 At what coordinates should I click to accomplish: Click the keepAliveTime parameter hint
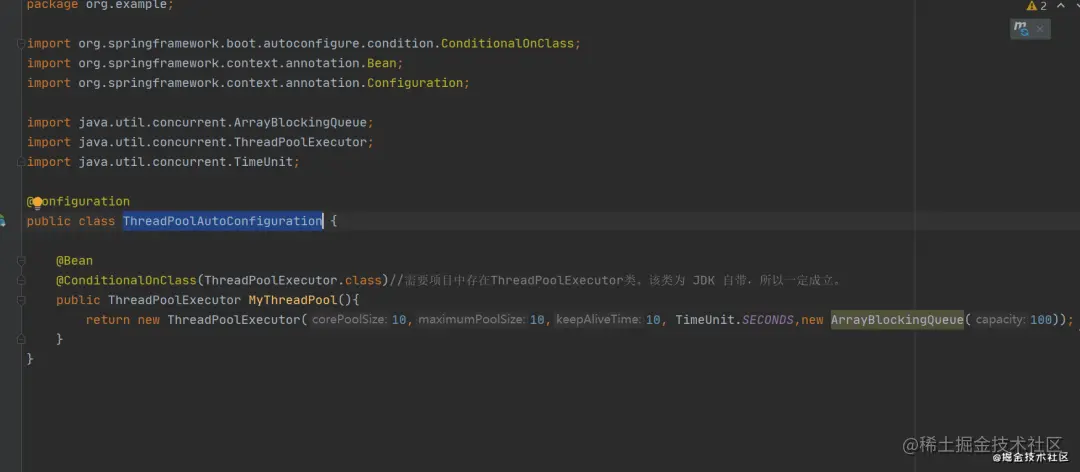599,320
